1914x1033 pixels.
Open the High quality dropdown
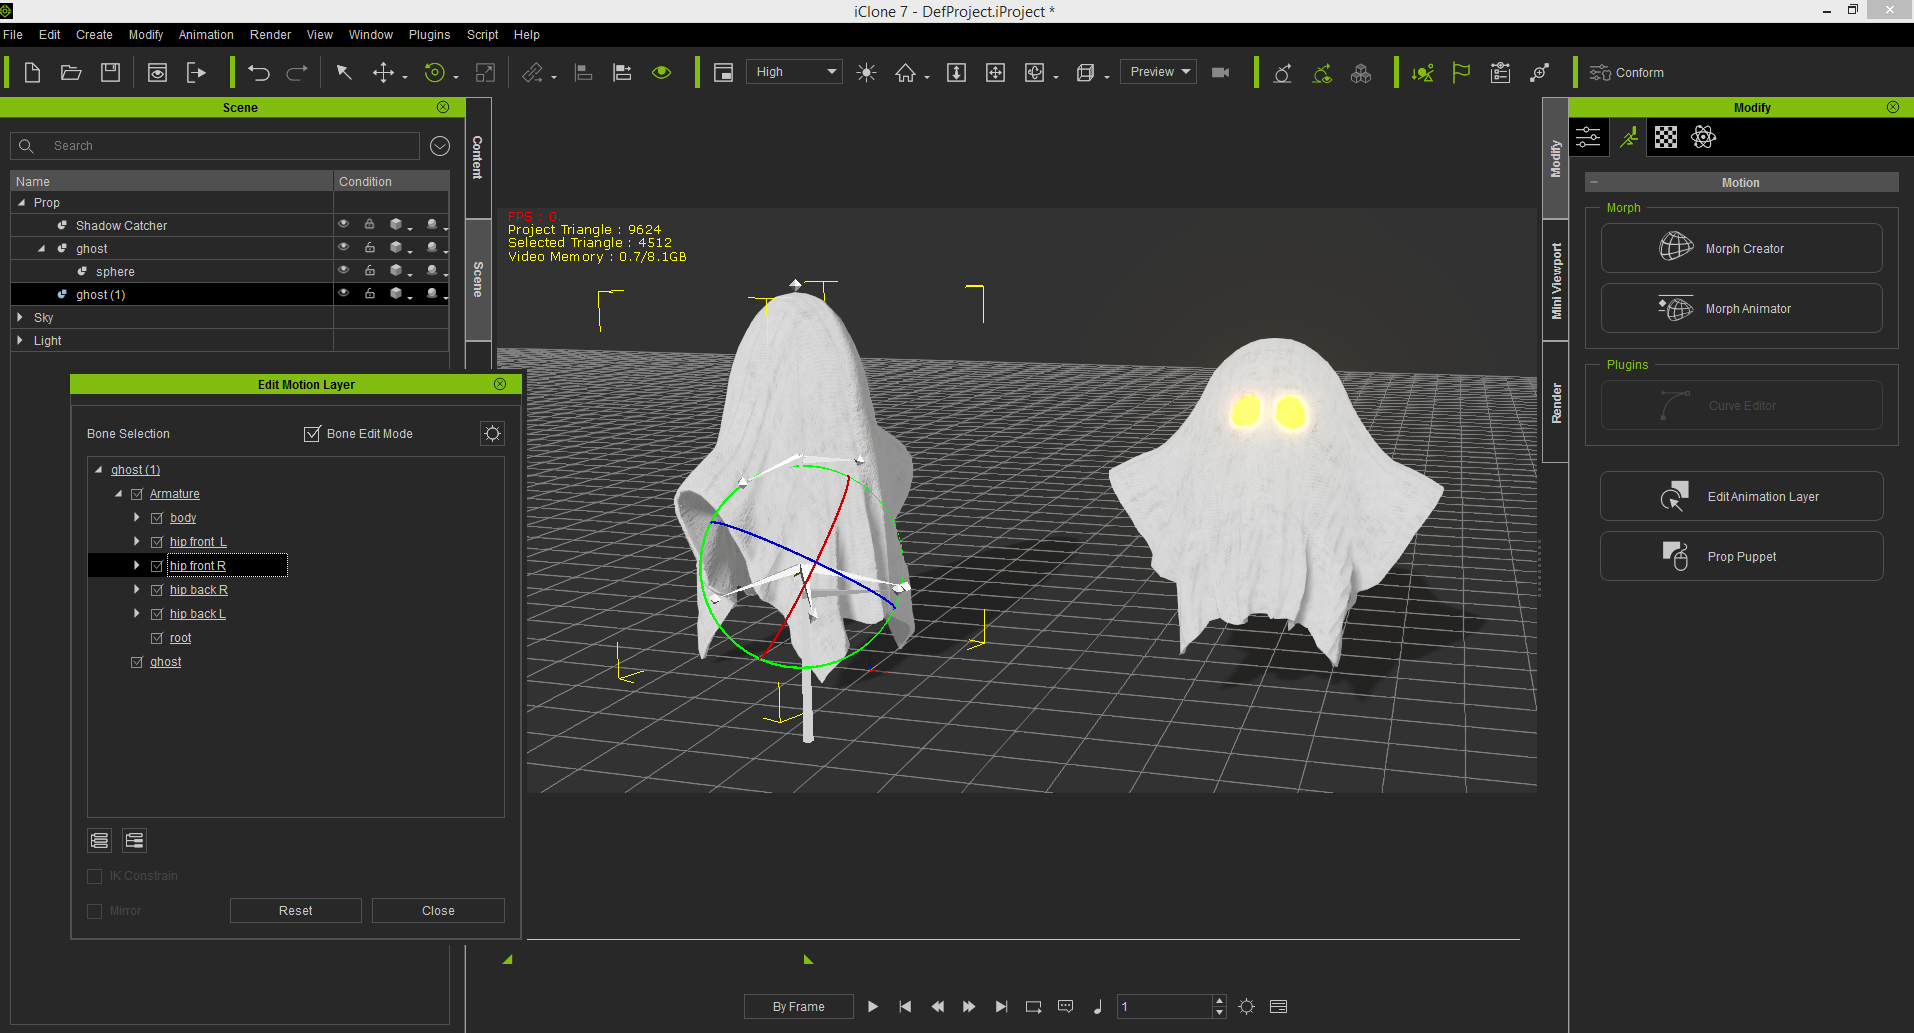click(x=794, y=72)
